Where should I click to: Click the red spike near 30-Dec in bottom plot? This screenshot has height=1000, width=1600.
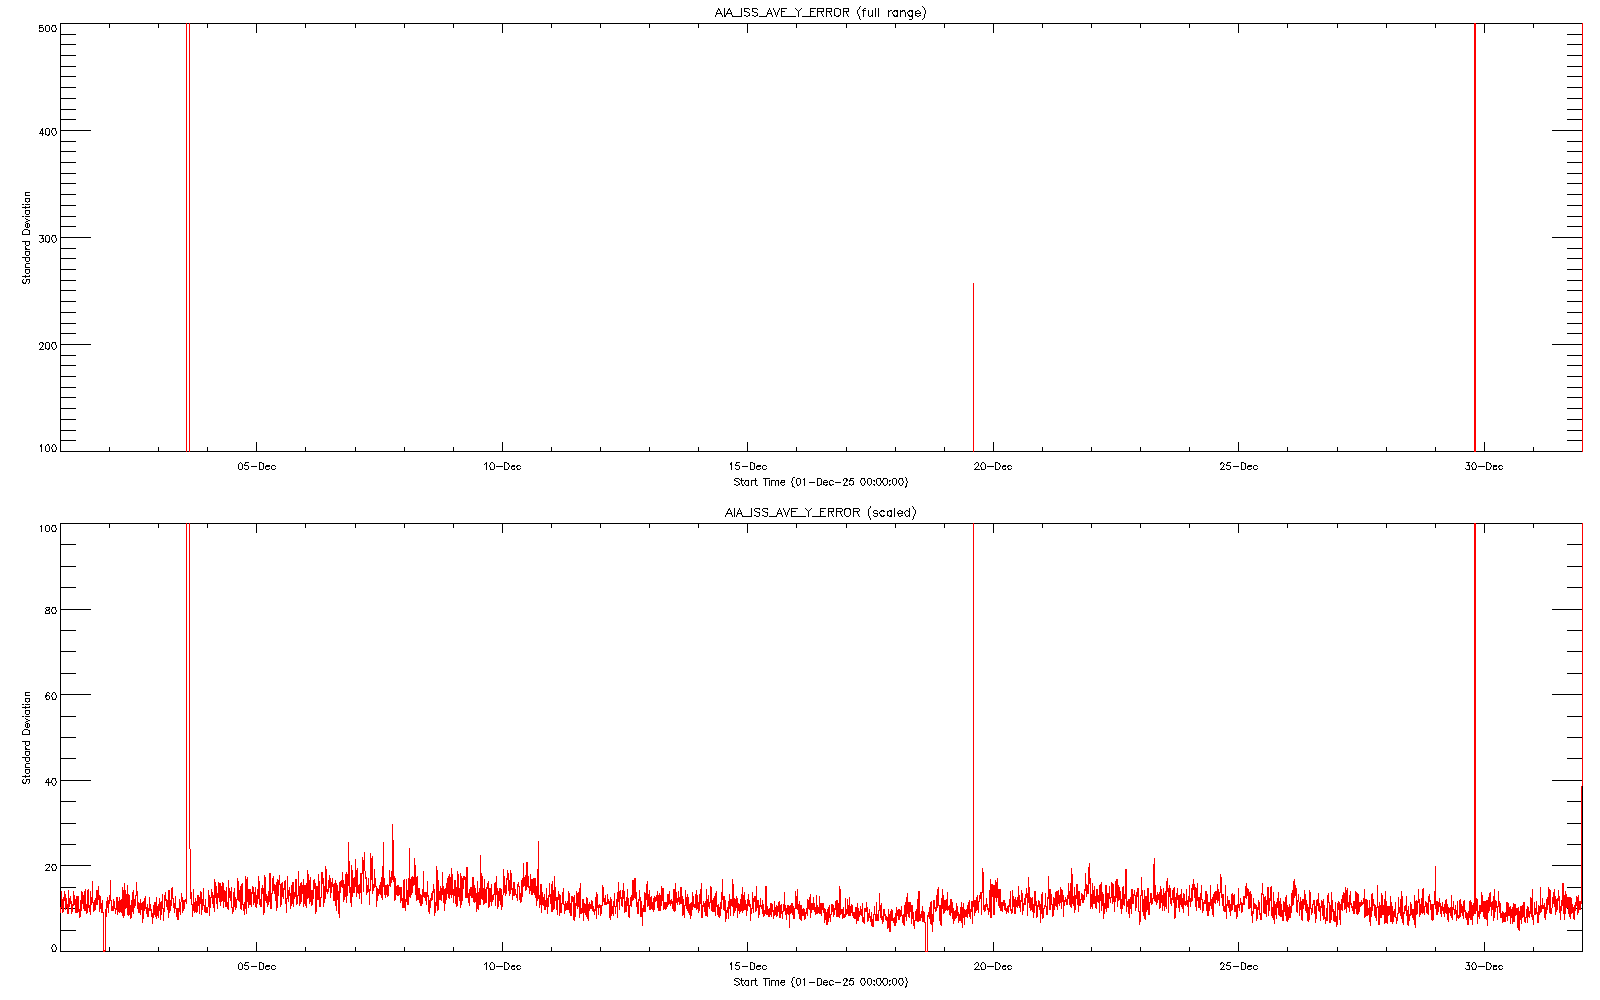(x=1475, y=700)
